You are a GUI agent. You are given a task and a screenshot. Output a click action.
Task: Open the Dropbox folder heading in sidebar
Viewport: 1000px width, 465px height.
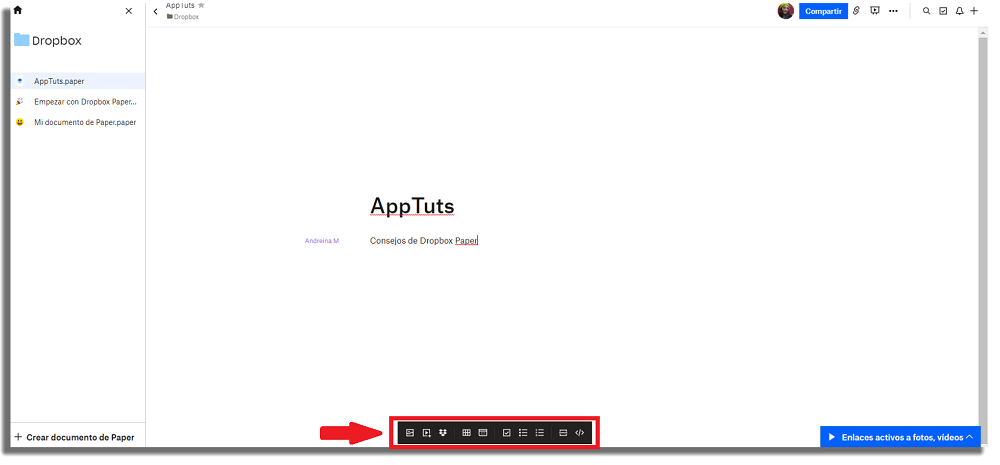pyautogui.click(x=48, y=40)
